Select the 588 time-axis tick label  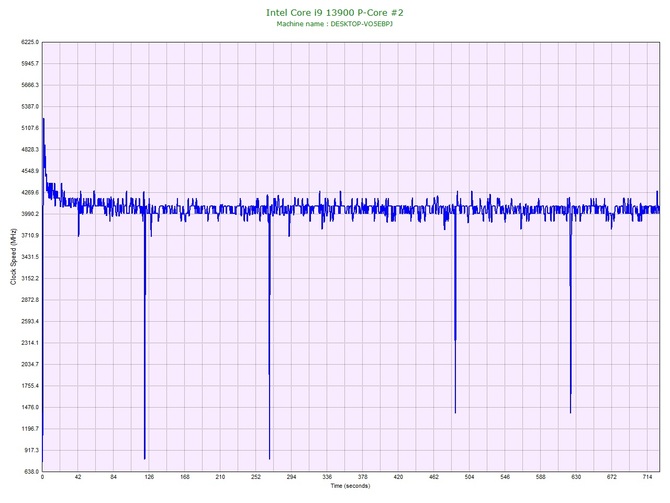[x=541, y=477]
